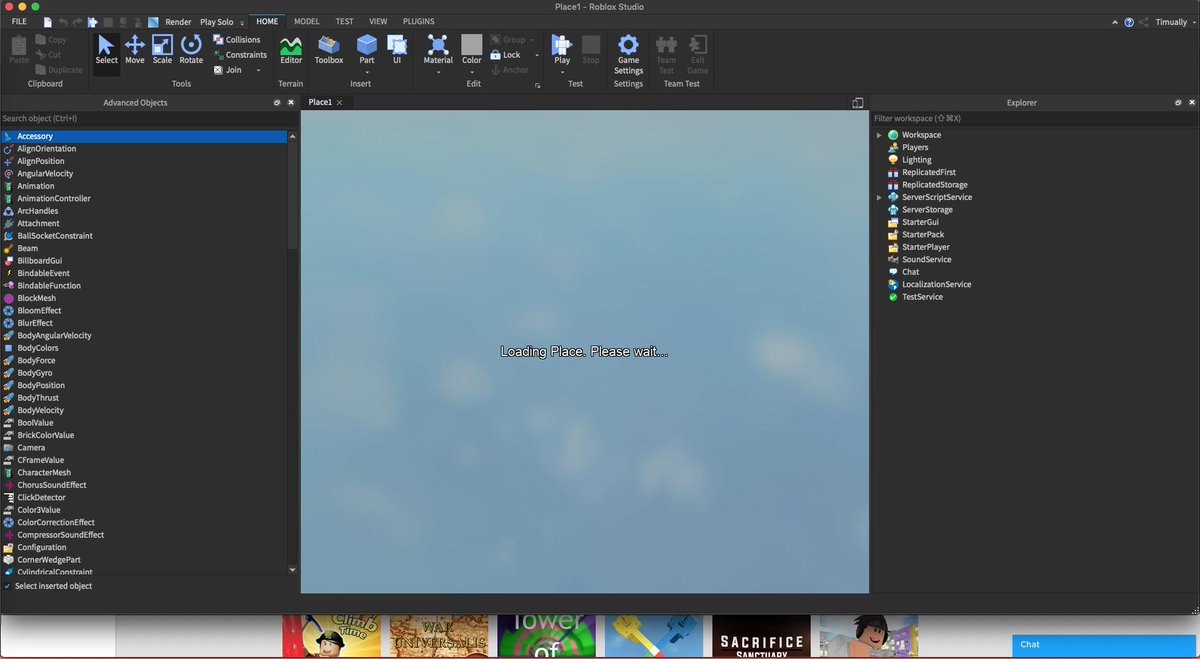The width and height of the screenshot is (1200, 659).
Task: Switch to the PLUGINS tab
Action: pos(418,21)
